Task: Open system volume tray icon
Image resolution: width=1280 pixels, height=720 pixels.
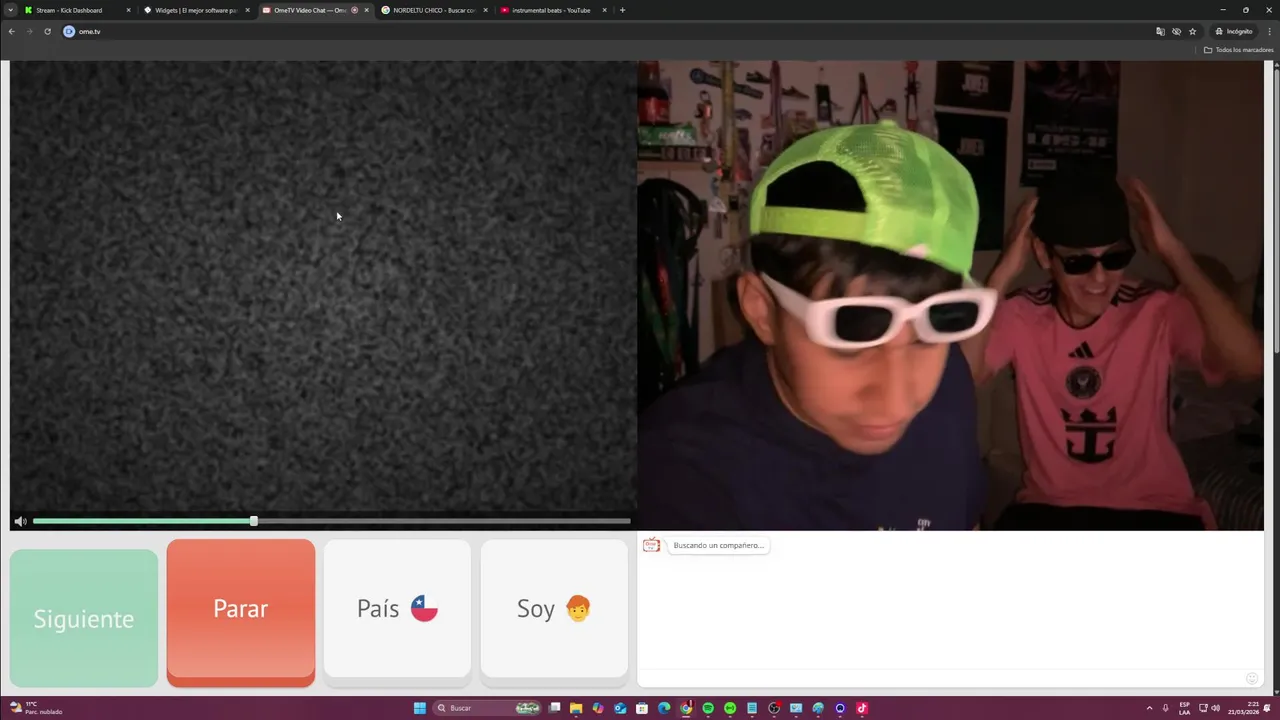Action: point(1216,708)
